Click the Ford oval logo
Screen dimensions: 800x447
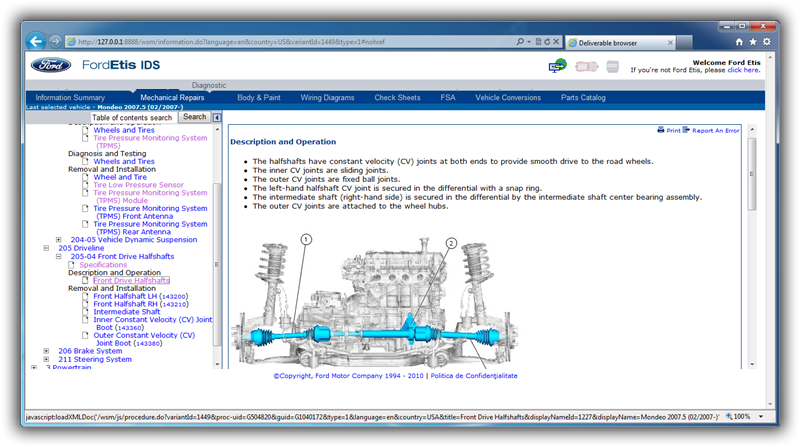(x=51, y=65)
